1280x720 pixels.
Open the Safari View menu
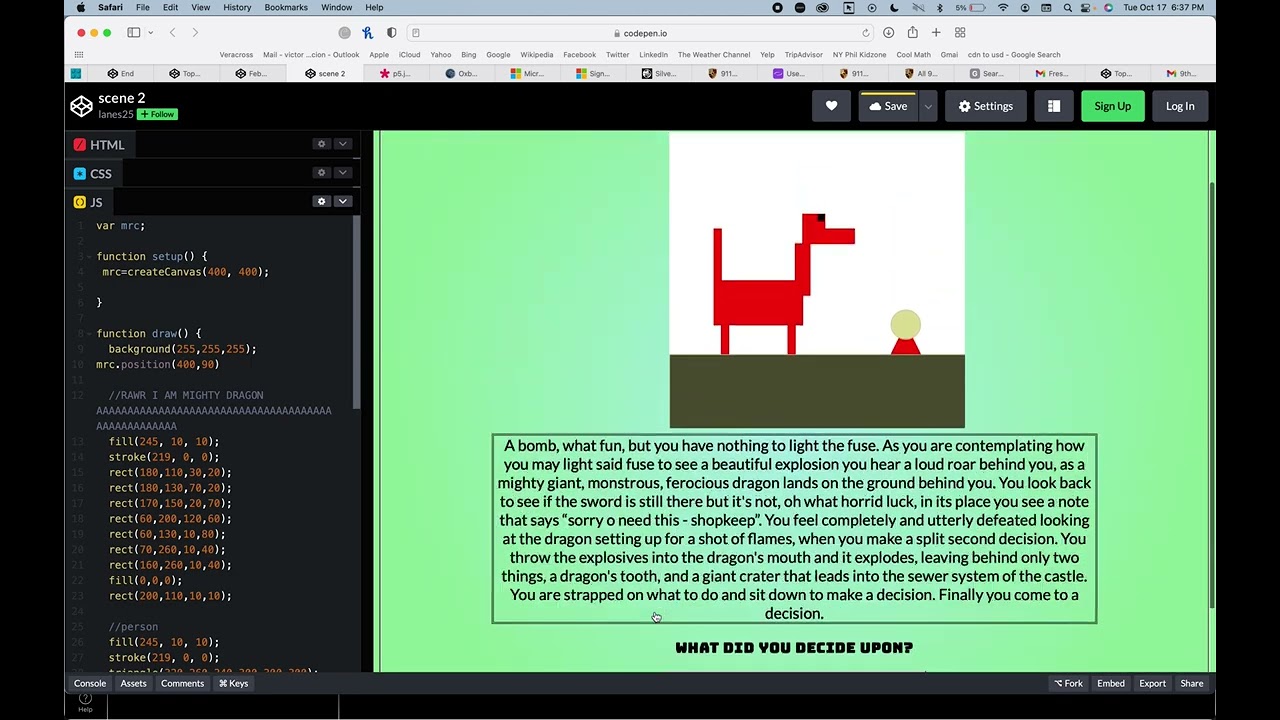click(200, 7)
